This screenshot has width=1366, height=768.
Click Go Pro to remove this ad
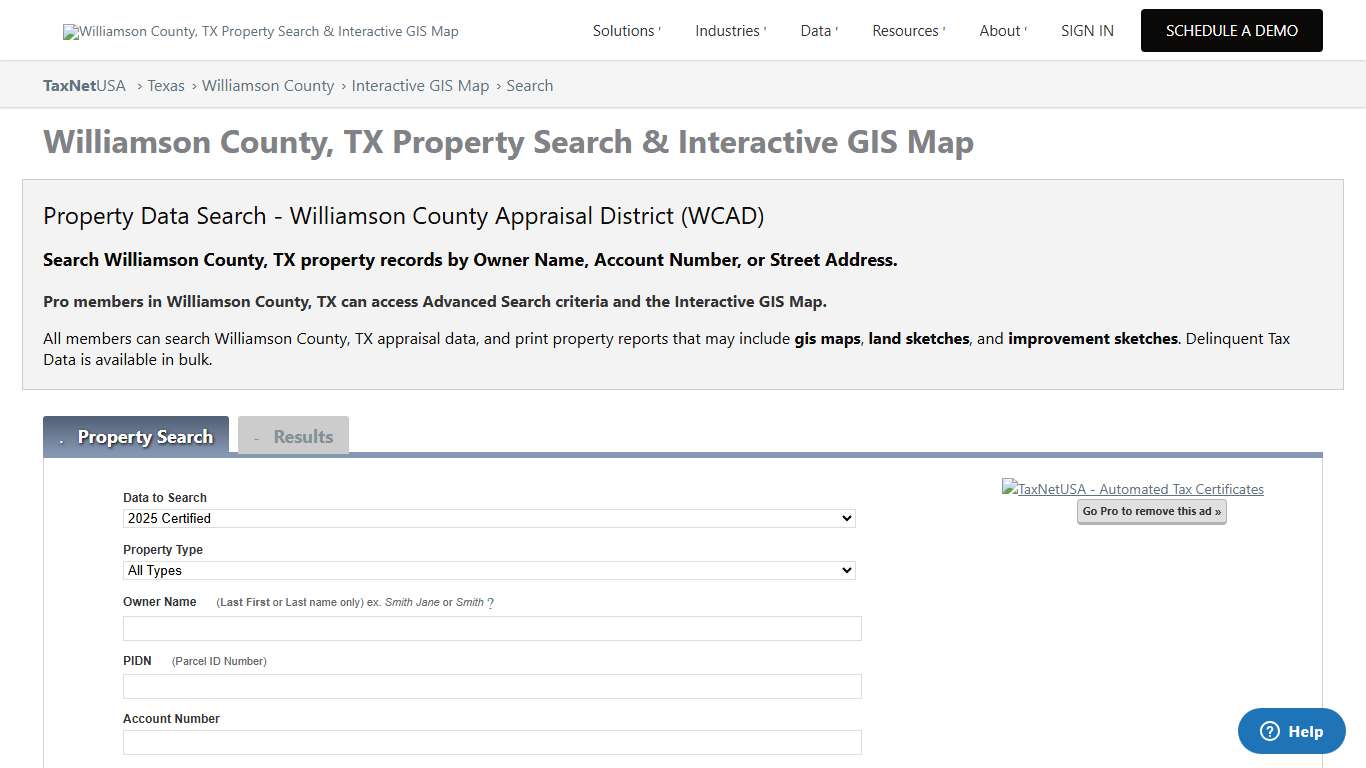point(1152,511)
